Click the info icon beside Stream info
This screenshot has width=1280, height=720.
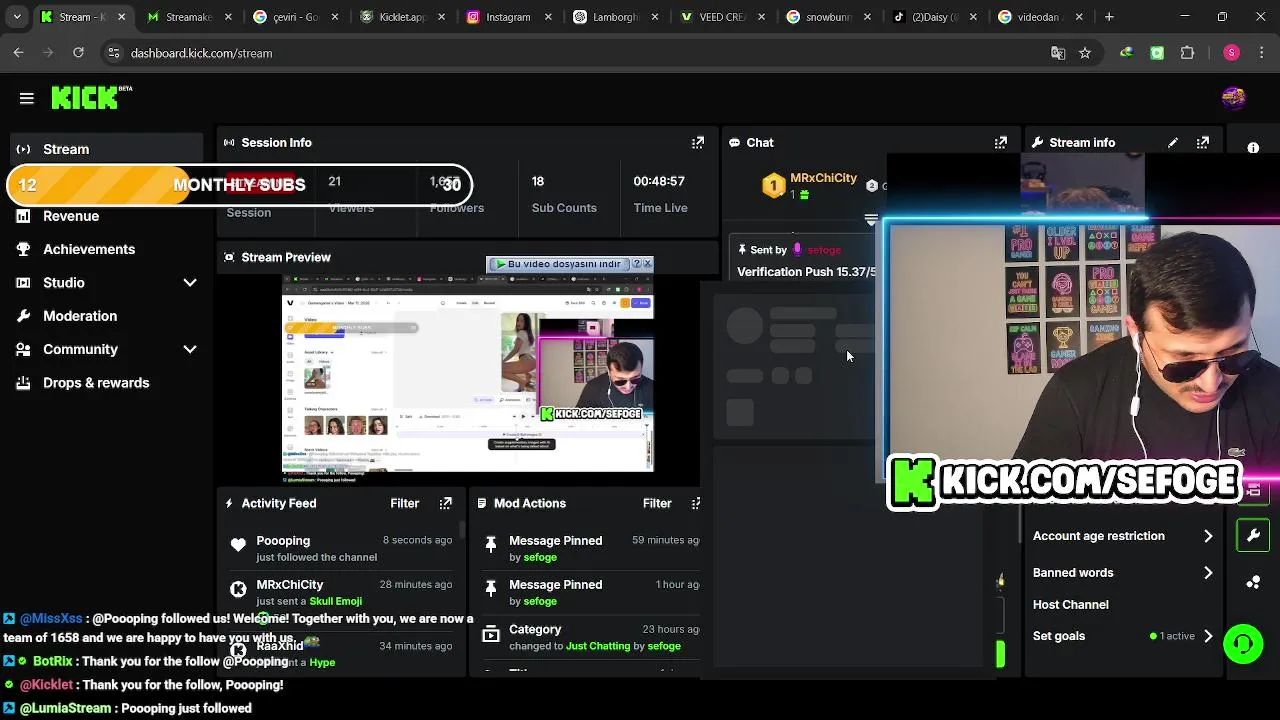click(1253, 148)
